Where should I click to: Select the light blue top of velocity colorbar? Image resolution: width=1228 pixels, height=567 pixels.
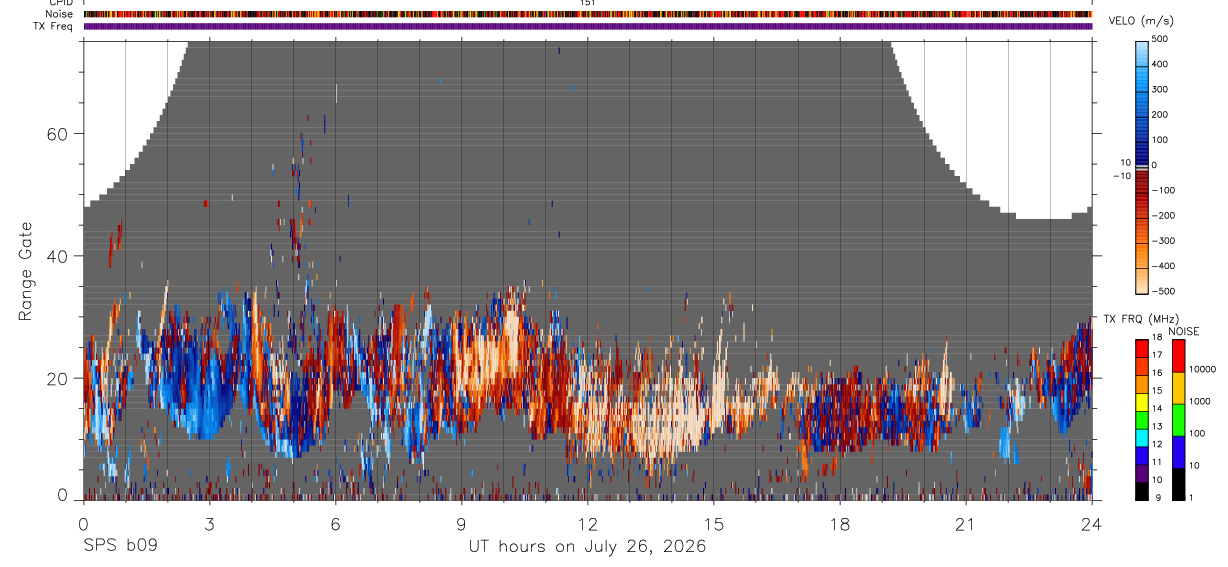[1142, 48]
